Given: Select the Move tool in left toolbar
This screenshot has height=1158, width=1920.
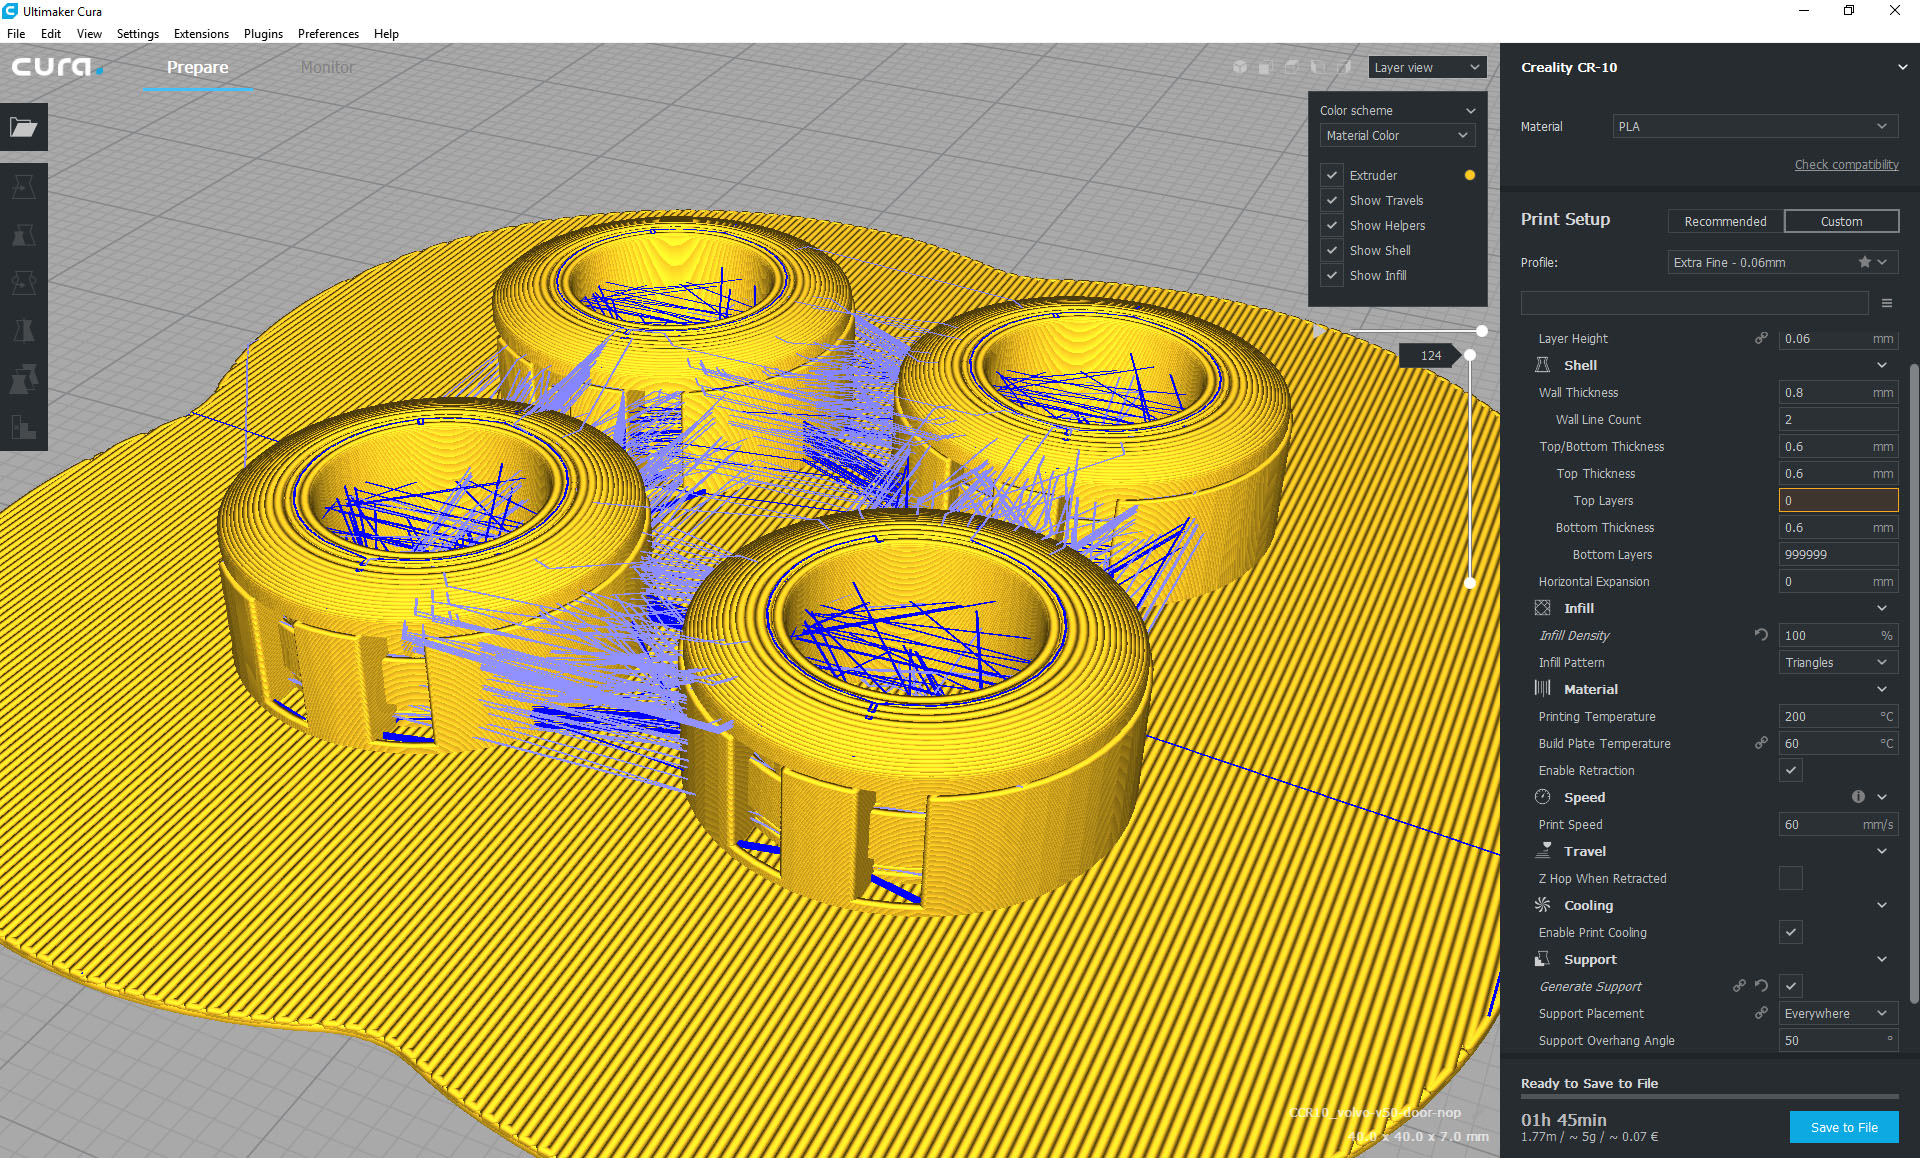Looking at the screenshot, I should point(24,187).
